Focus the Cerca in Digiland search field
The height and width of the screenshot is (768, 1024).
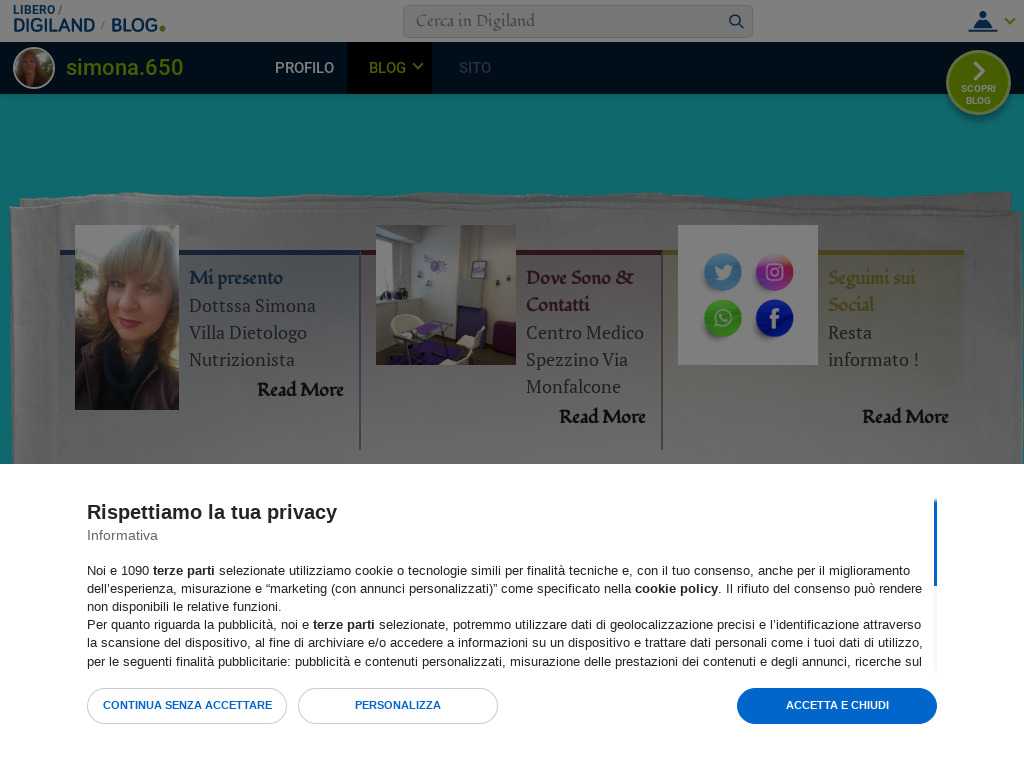click(565, 21)
